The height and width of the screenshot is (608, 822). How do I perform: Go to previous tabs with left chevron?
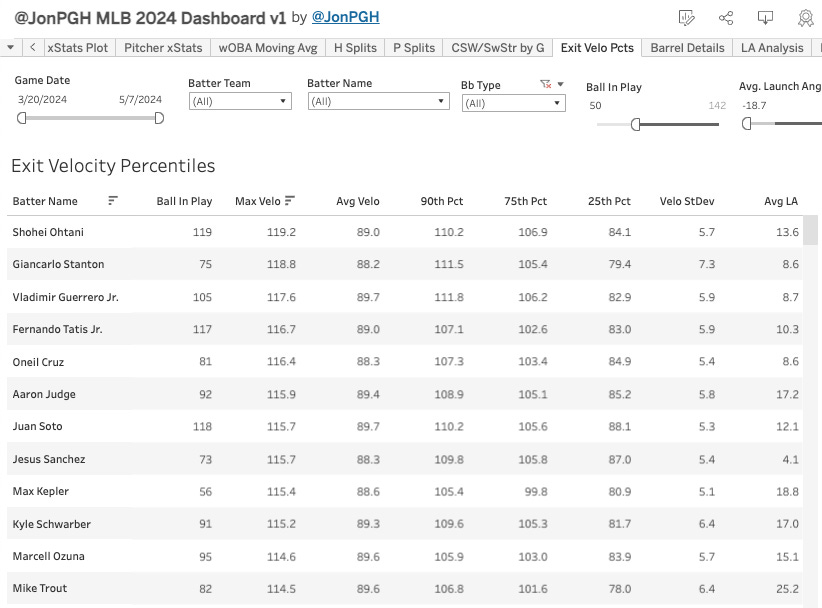pyautogui.click(x=33, y=48)
